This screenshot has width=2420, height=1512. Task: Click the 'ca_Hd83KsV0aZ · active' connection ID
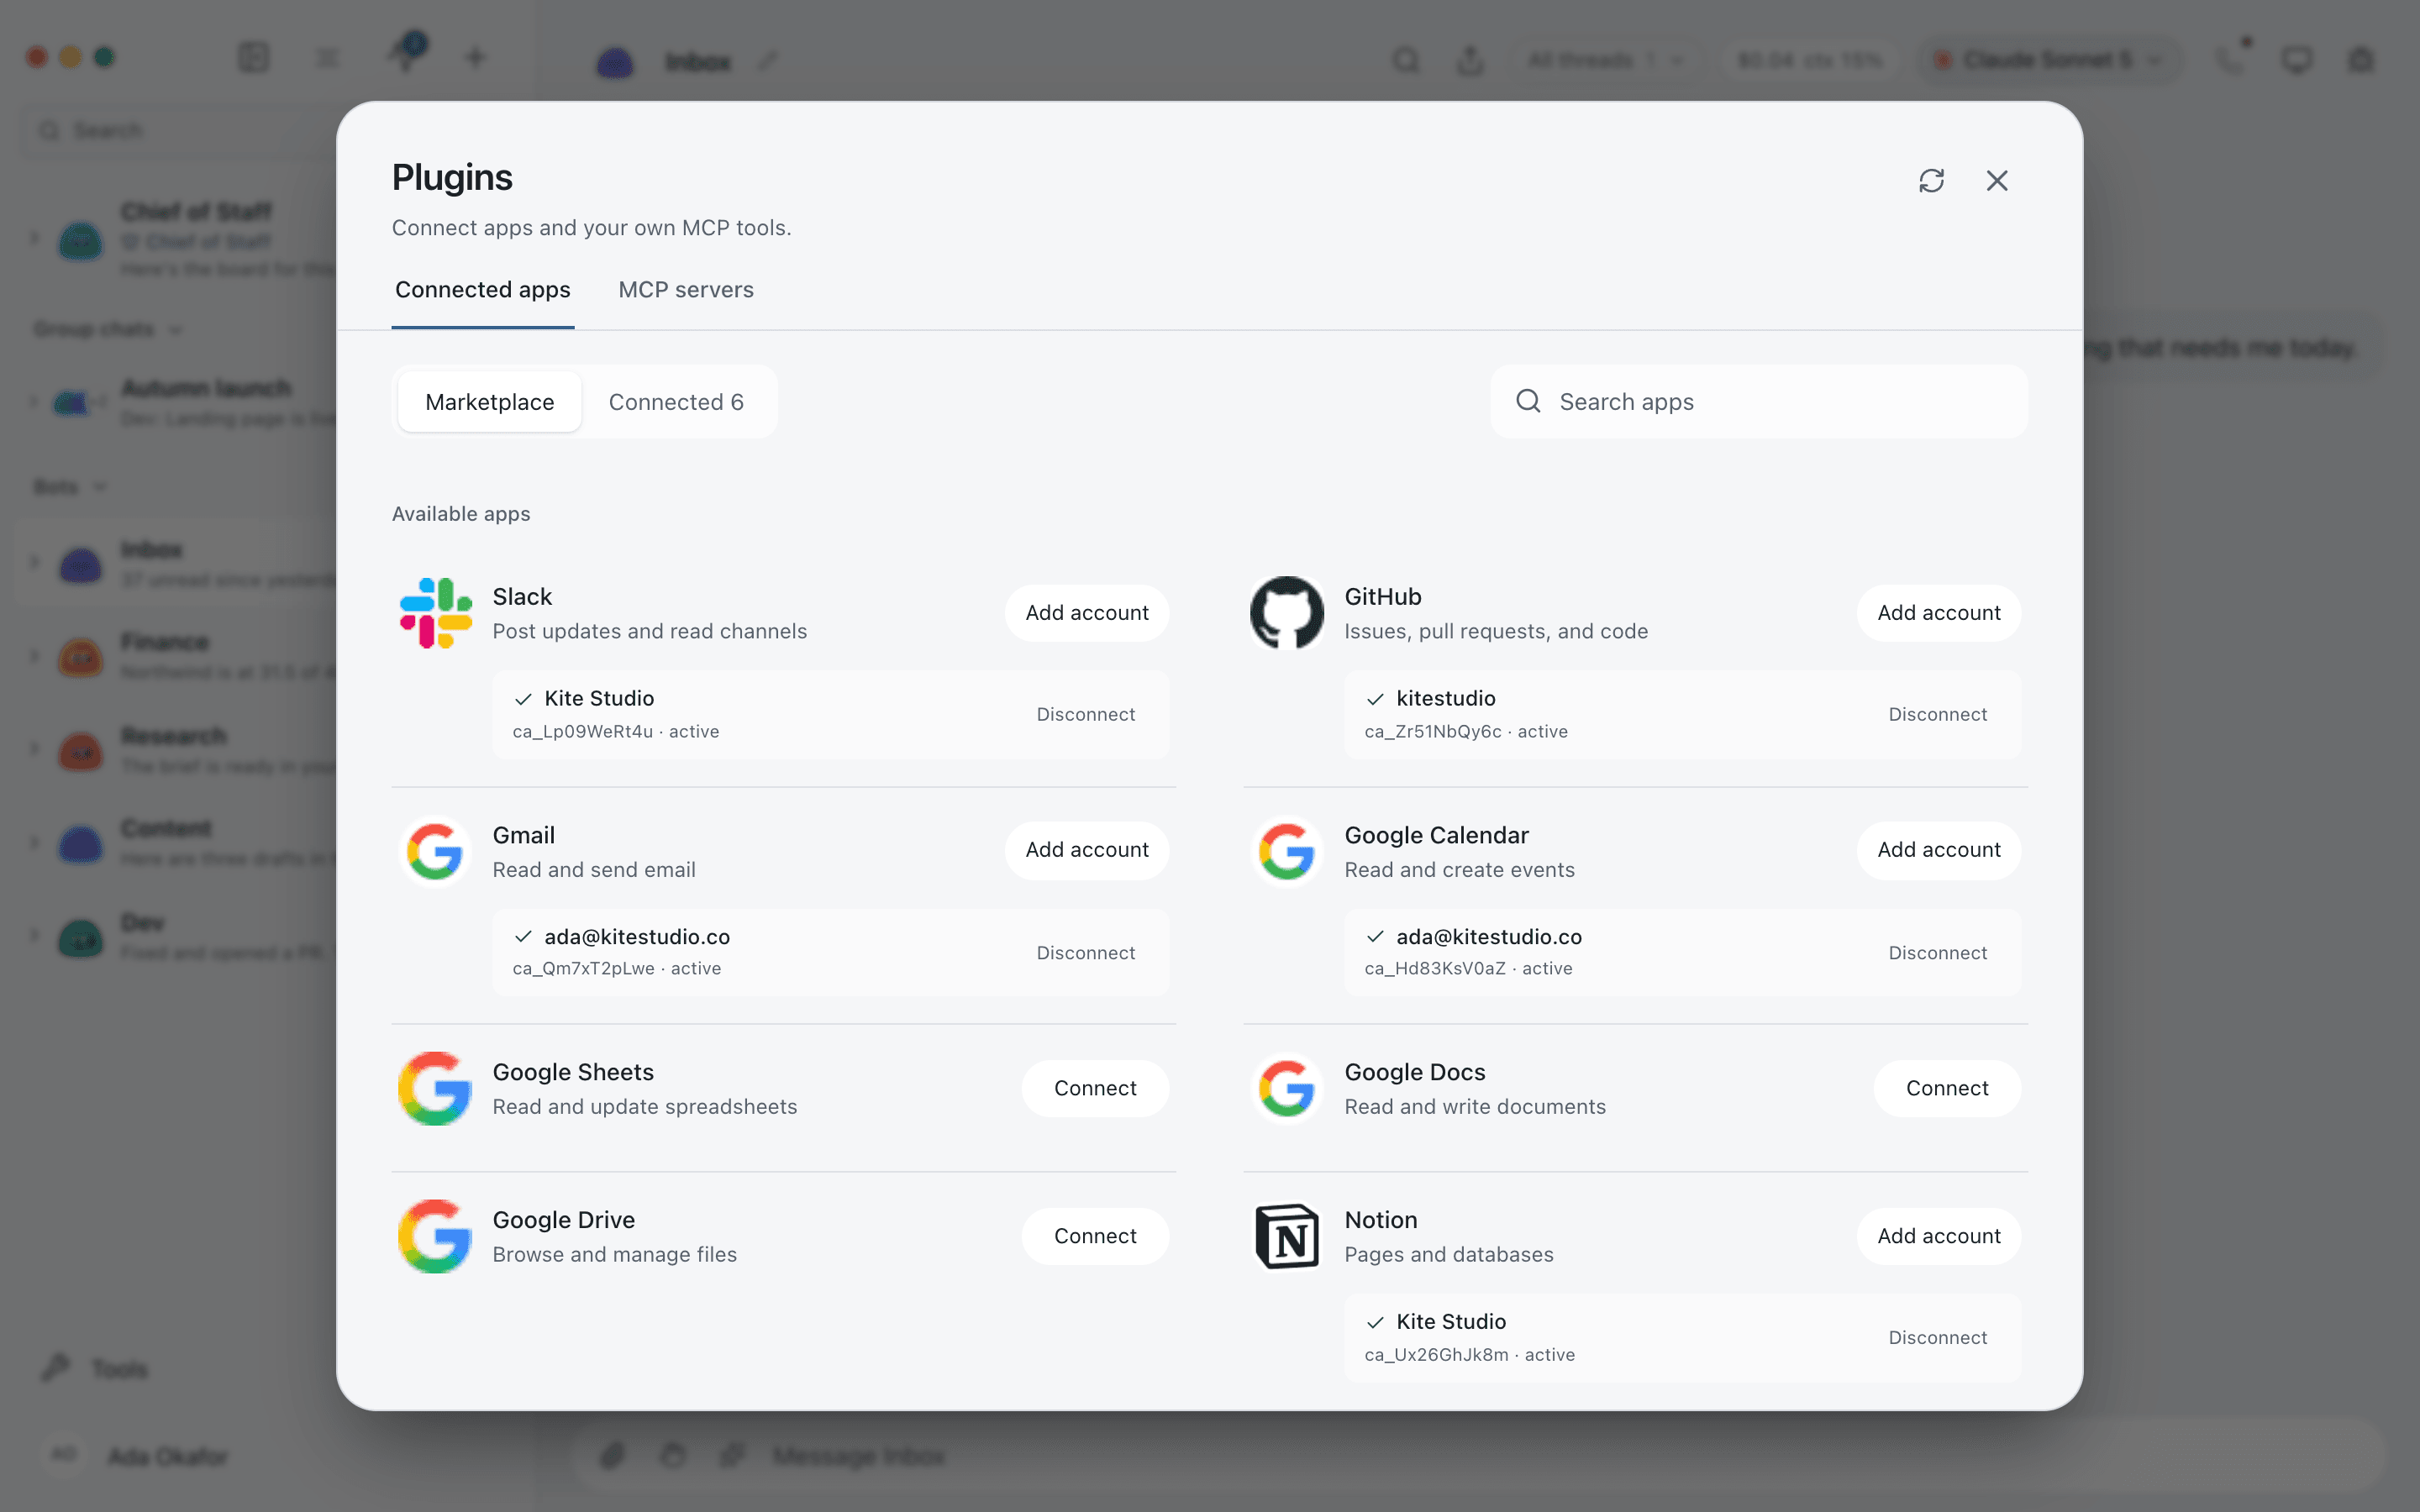[x=1469, y=969]
